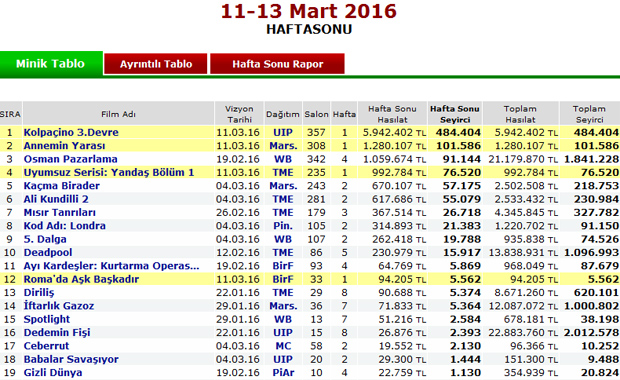Click PiAr distributor in Gizli Dünya row
The image size is (620, 380).
(x=283, y=373)
